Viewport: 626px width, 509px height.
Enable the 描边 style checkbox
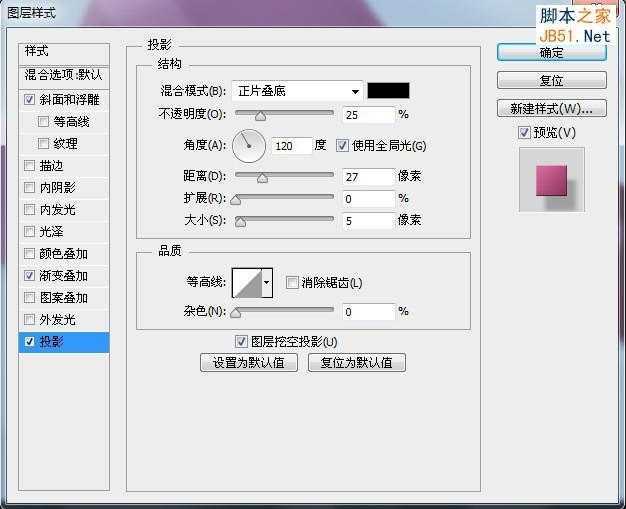[x=30, y=165]
